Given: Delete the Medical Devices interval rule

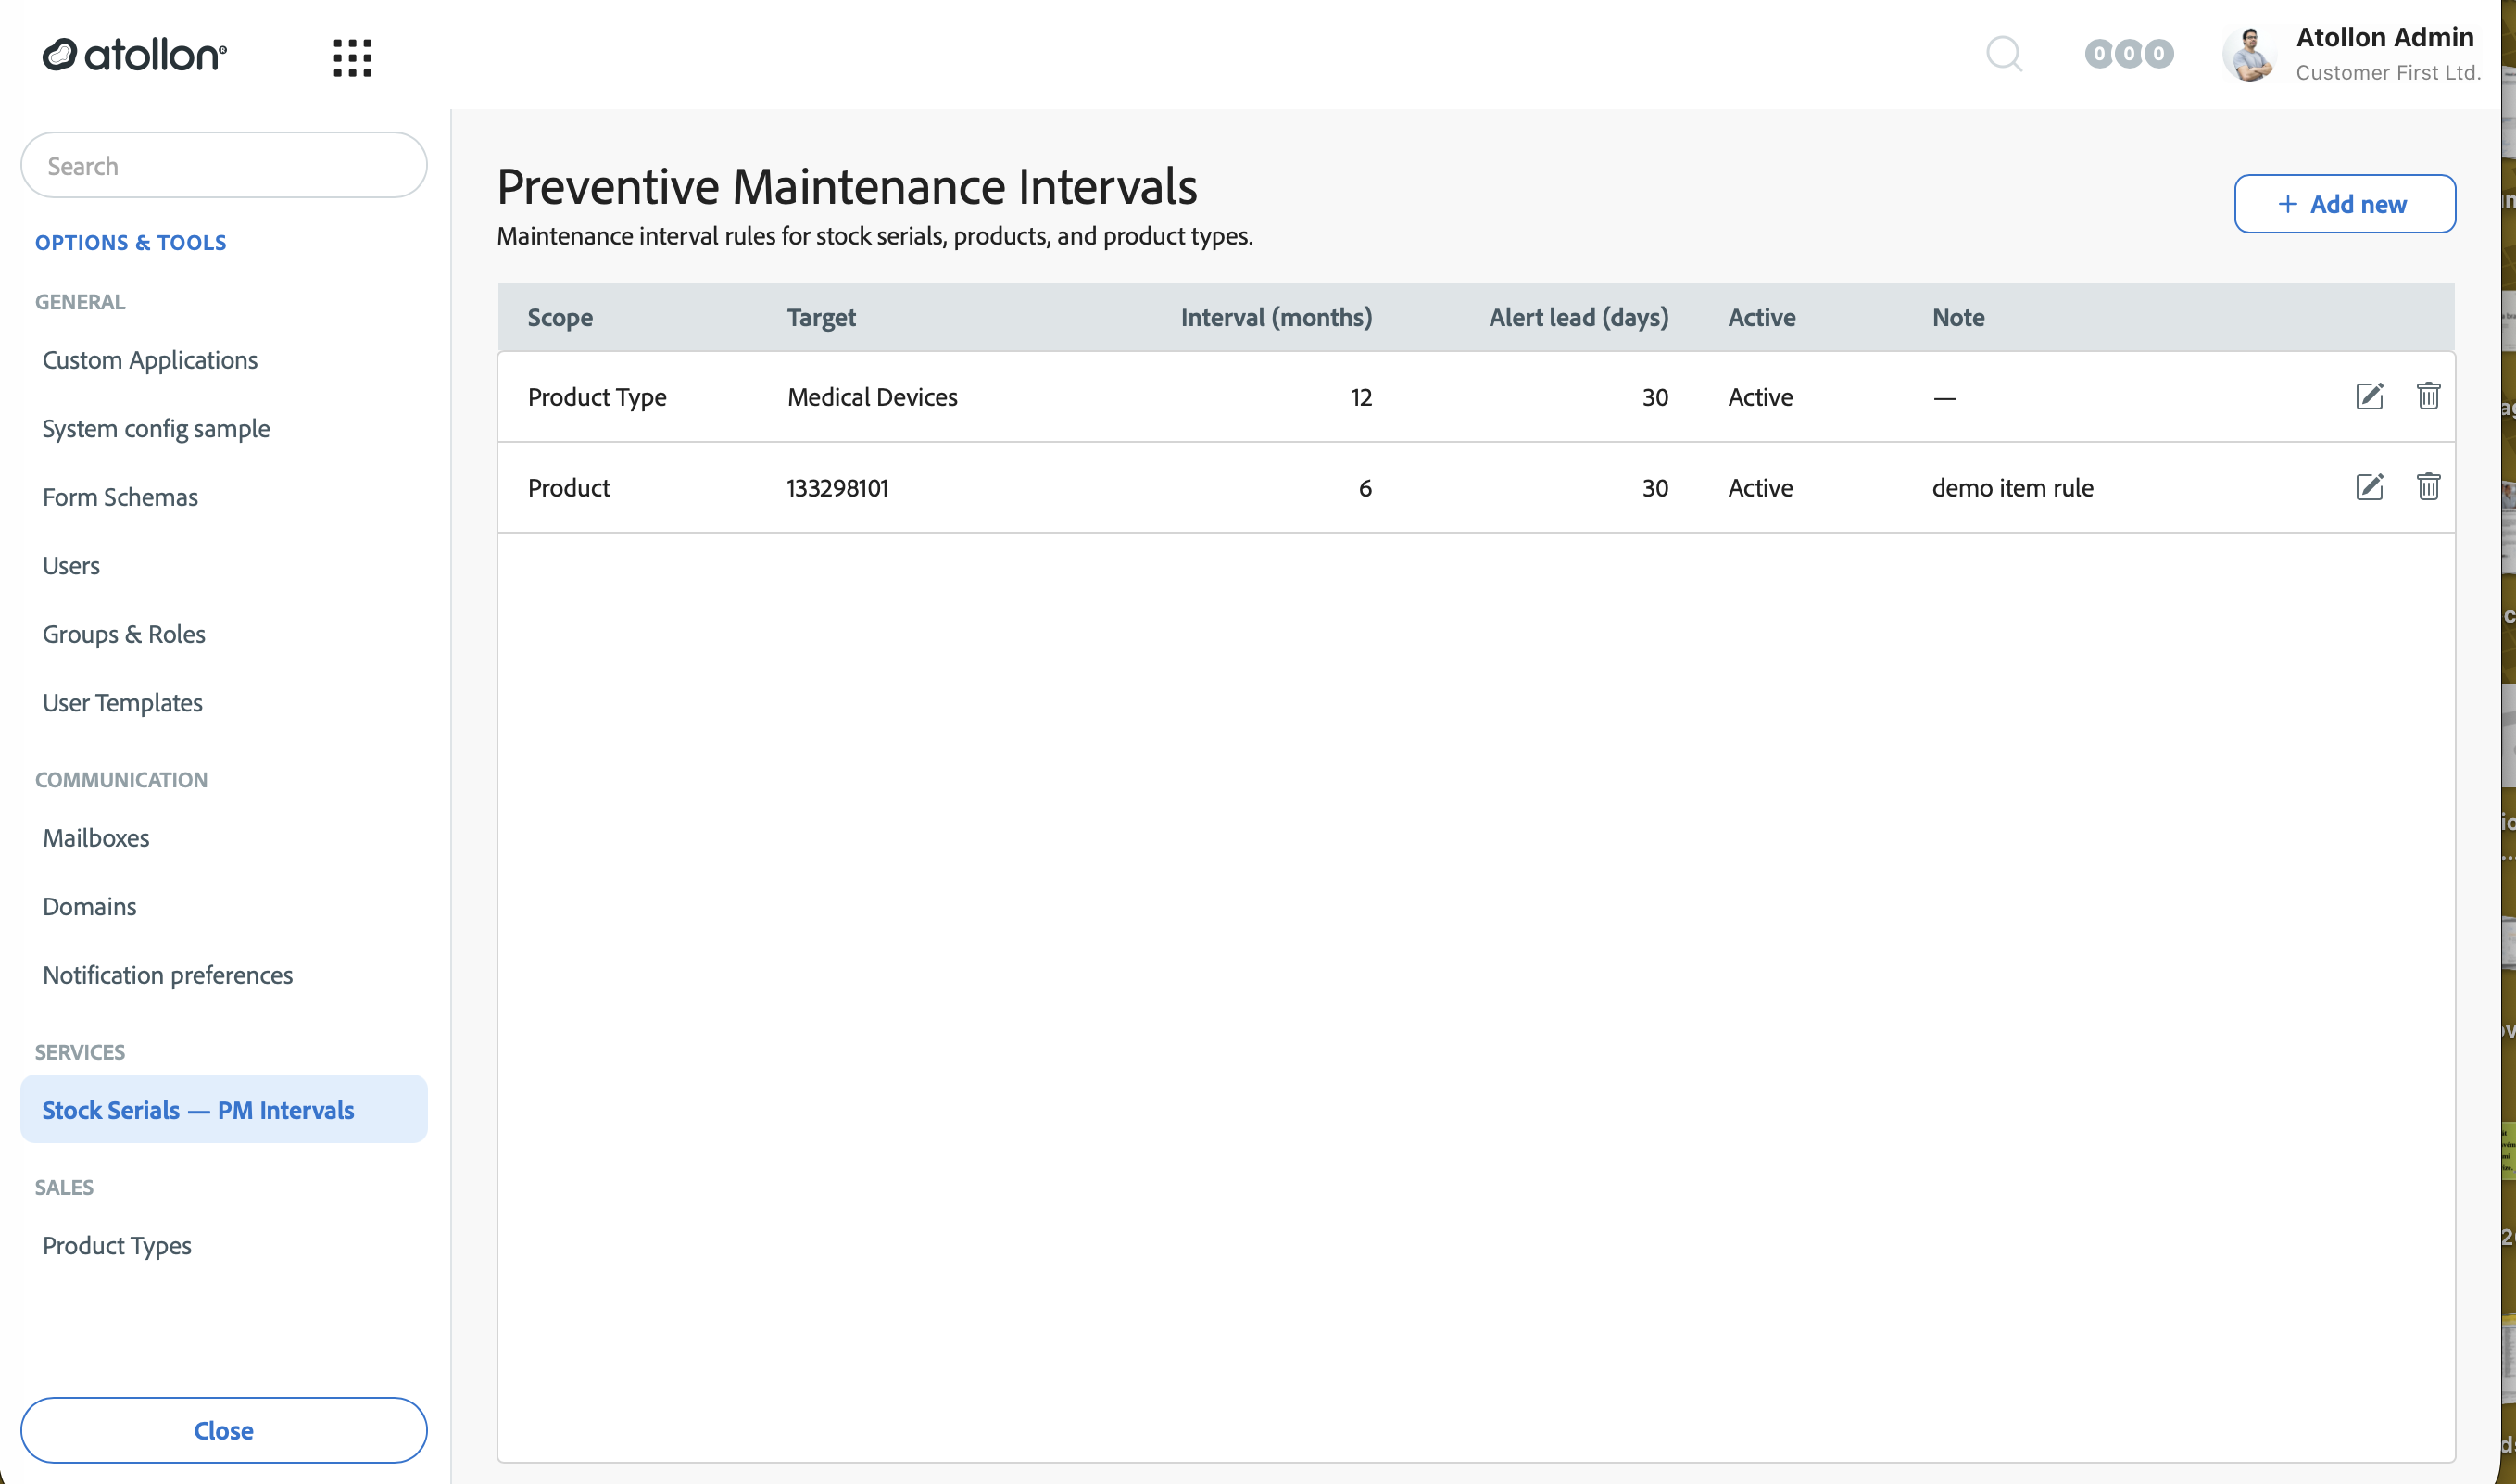Looking at the screenshot, I should click(2428, 396).
